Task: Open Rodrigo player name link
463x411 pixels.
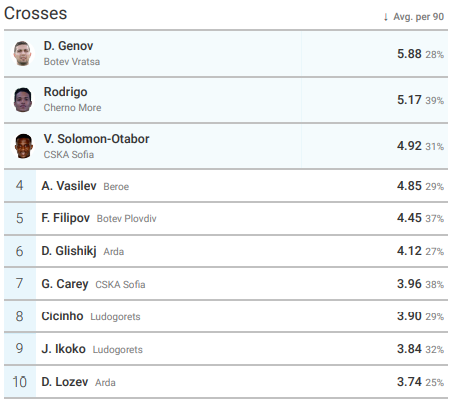Action: [66, 92]
